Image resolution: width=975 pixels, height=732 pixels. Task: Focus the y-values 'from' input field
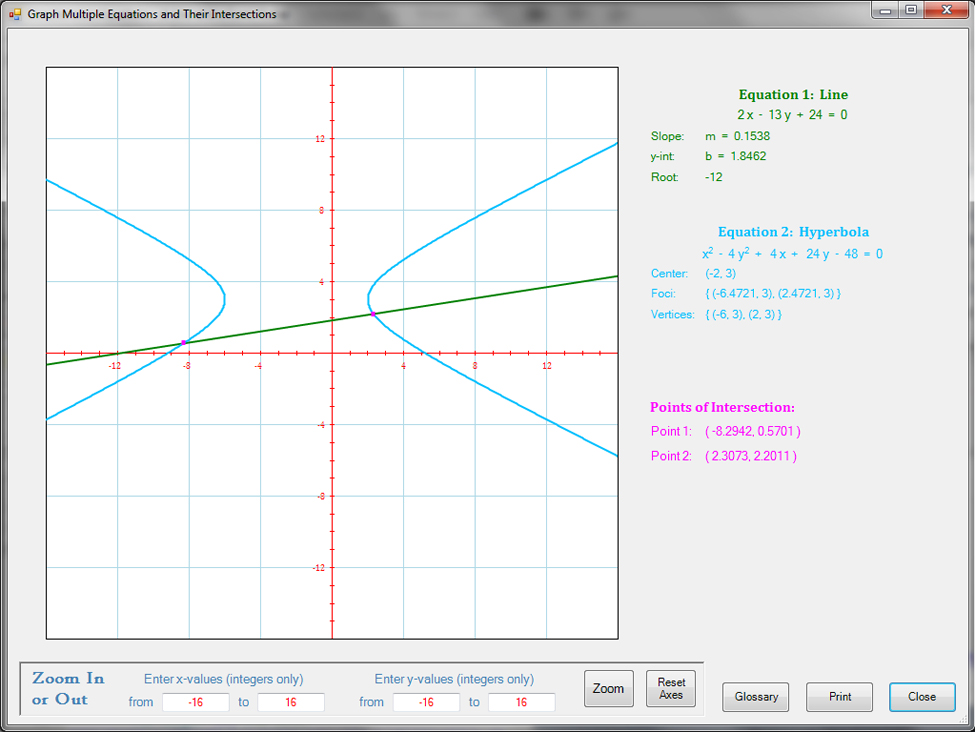click(x=426, y=702)
